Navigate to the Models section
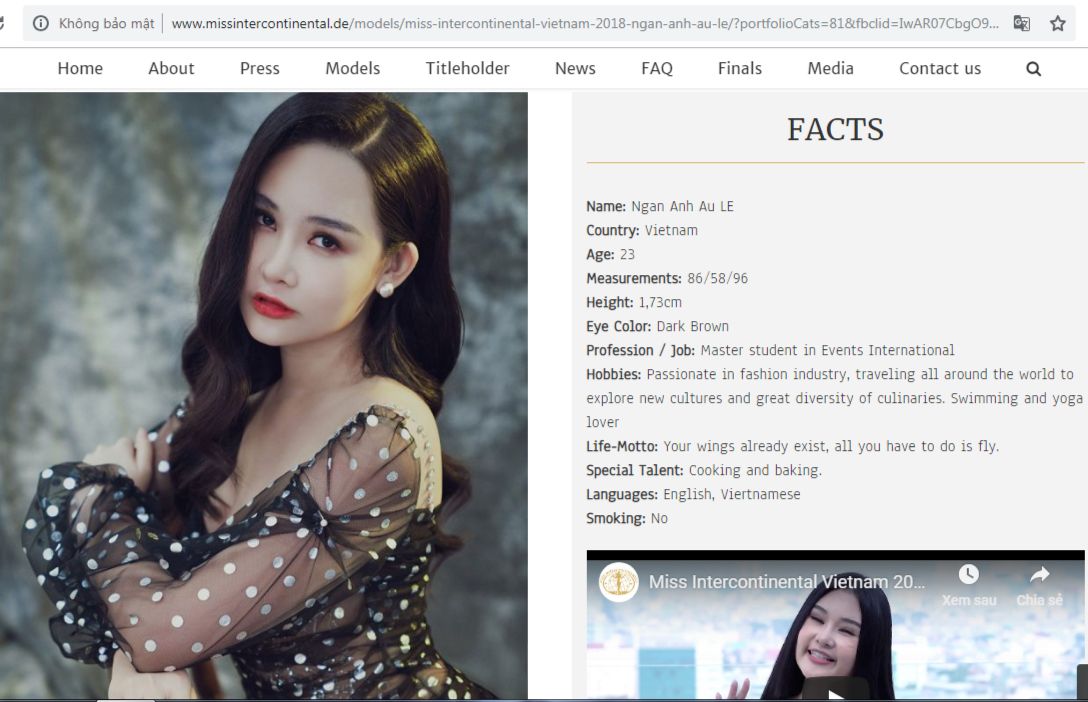Viewport: 1088px width, 702px height. pyautogui.click(x=352, y=69)
